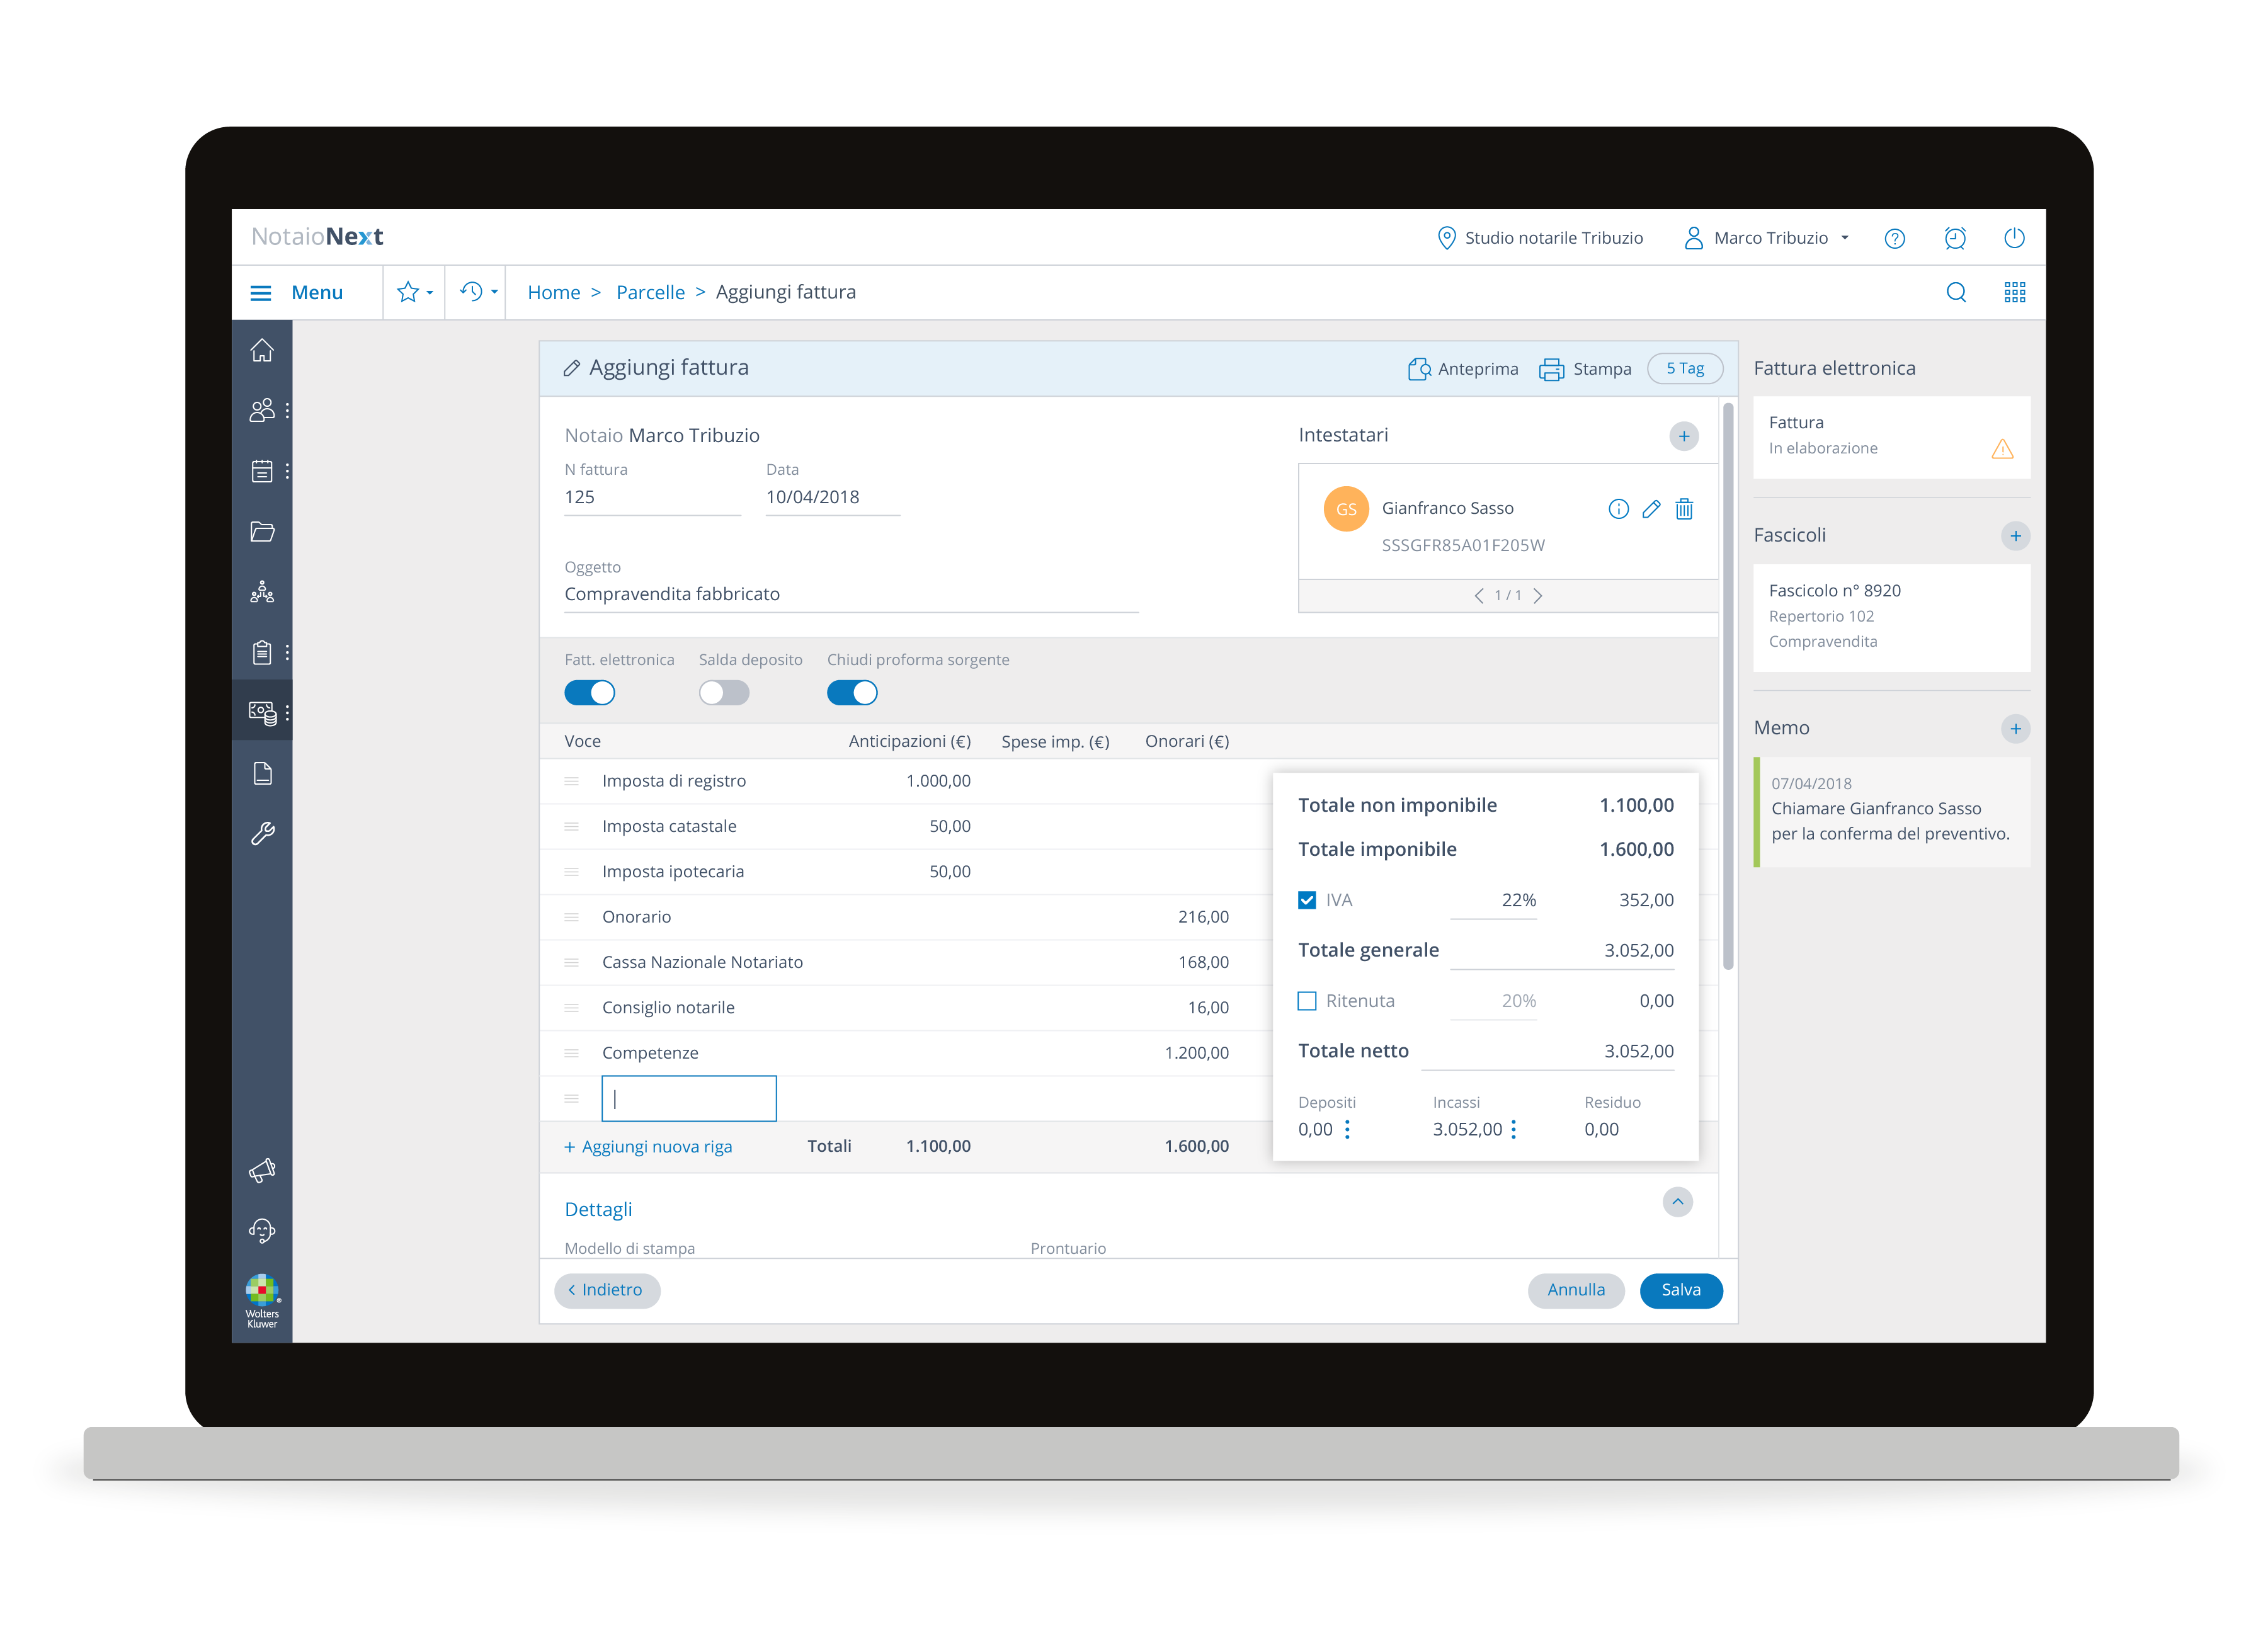Open the wrench settings sidebar icon
The image size is (2268, 1638).
pos(262,833)
